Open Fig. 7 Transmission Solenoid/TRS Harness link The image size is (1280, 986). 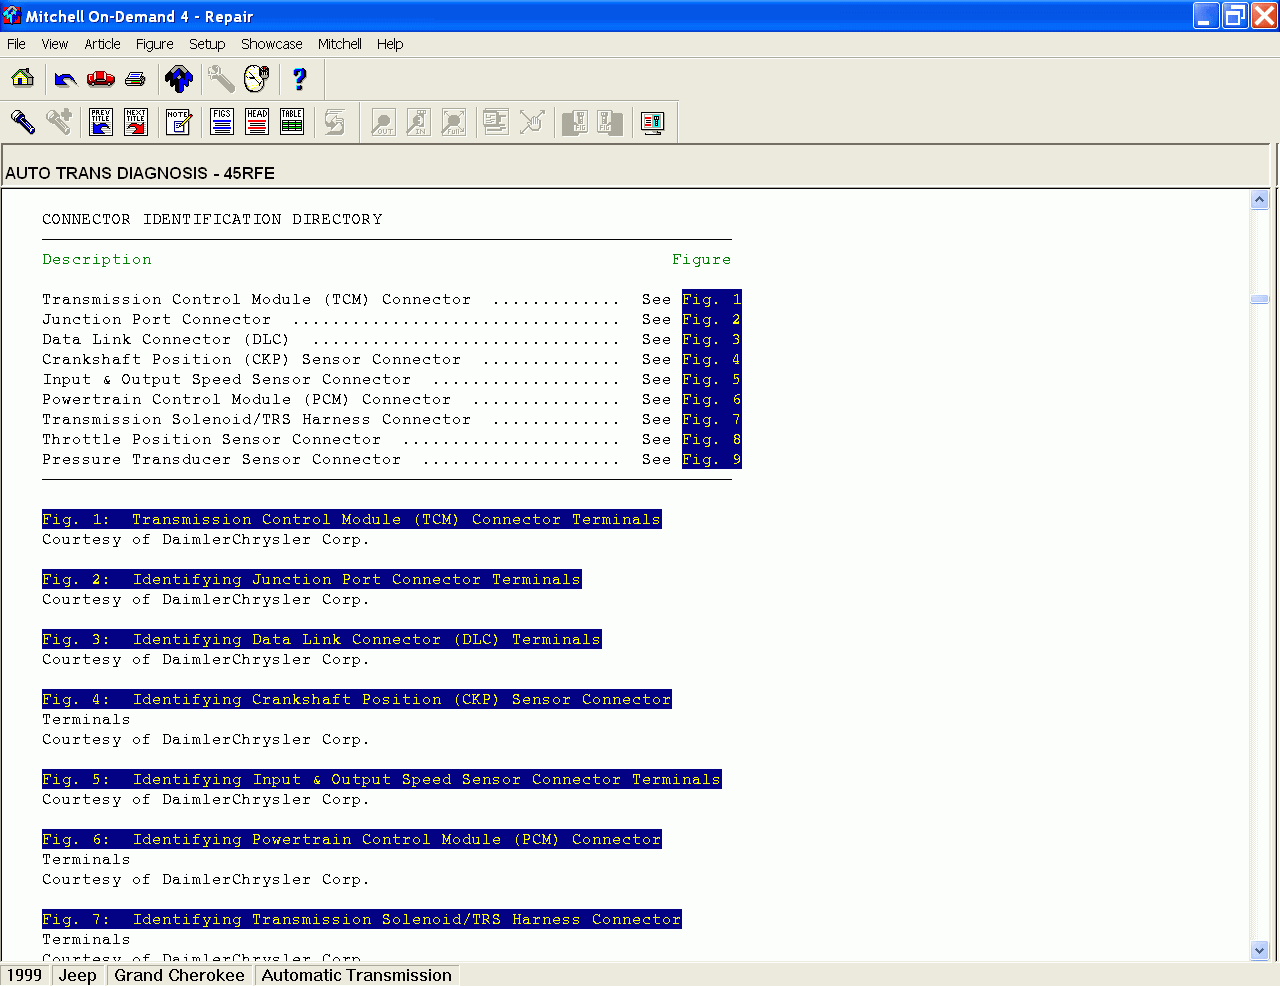point(362,919)
